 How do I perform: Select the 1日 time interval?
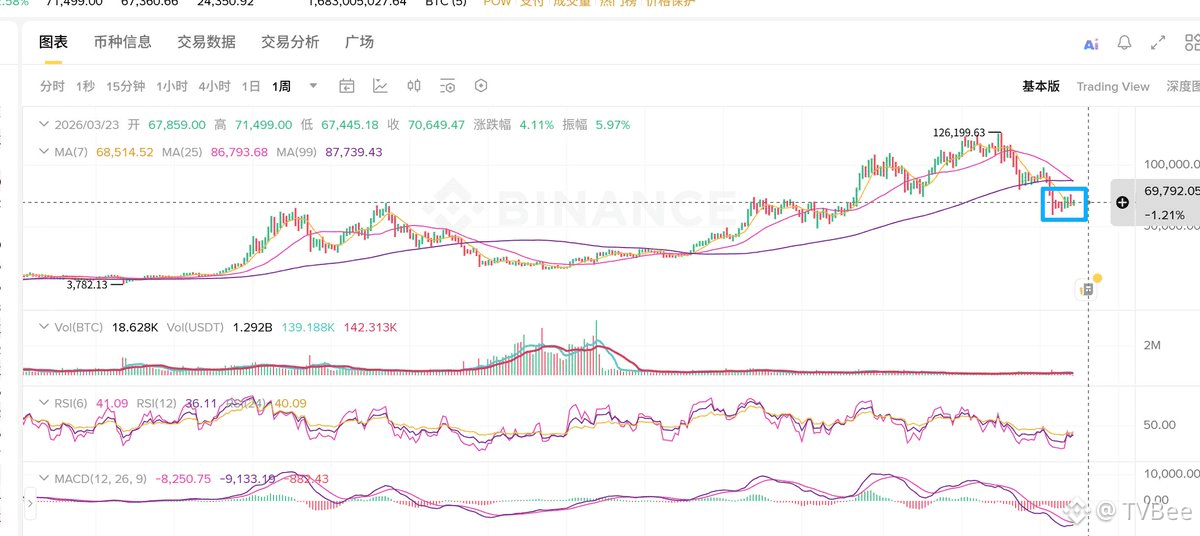point(251,87)
